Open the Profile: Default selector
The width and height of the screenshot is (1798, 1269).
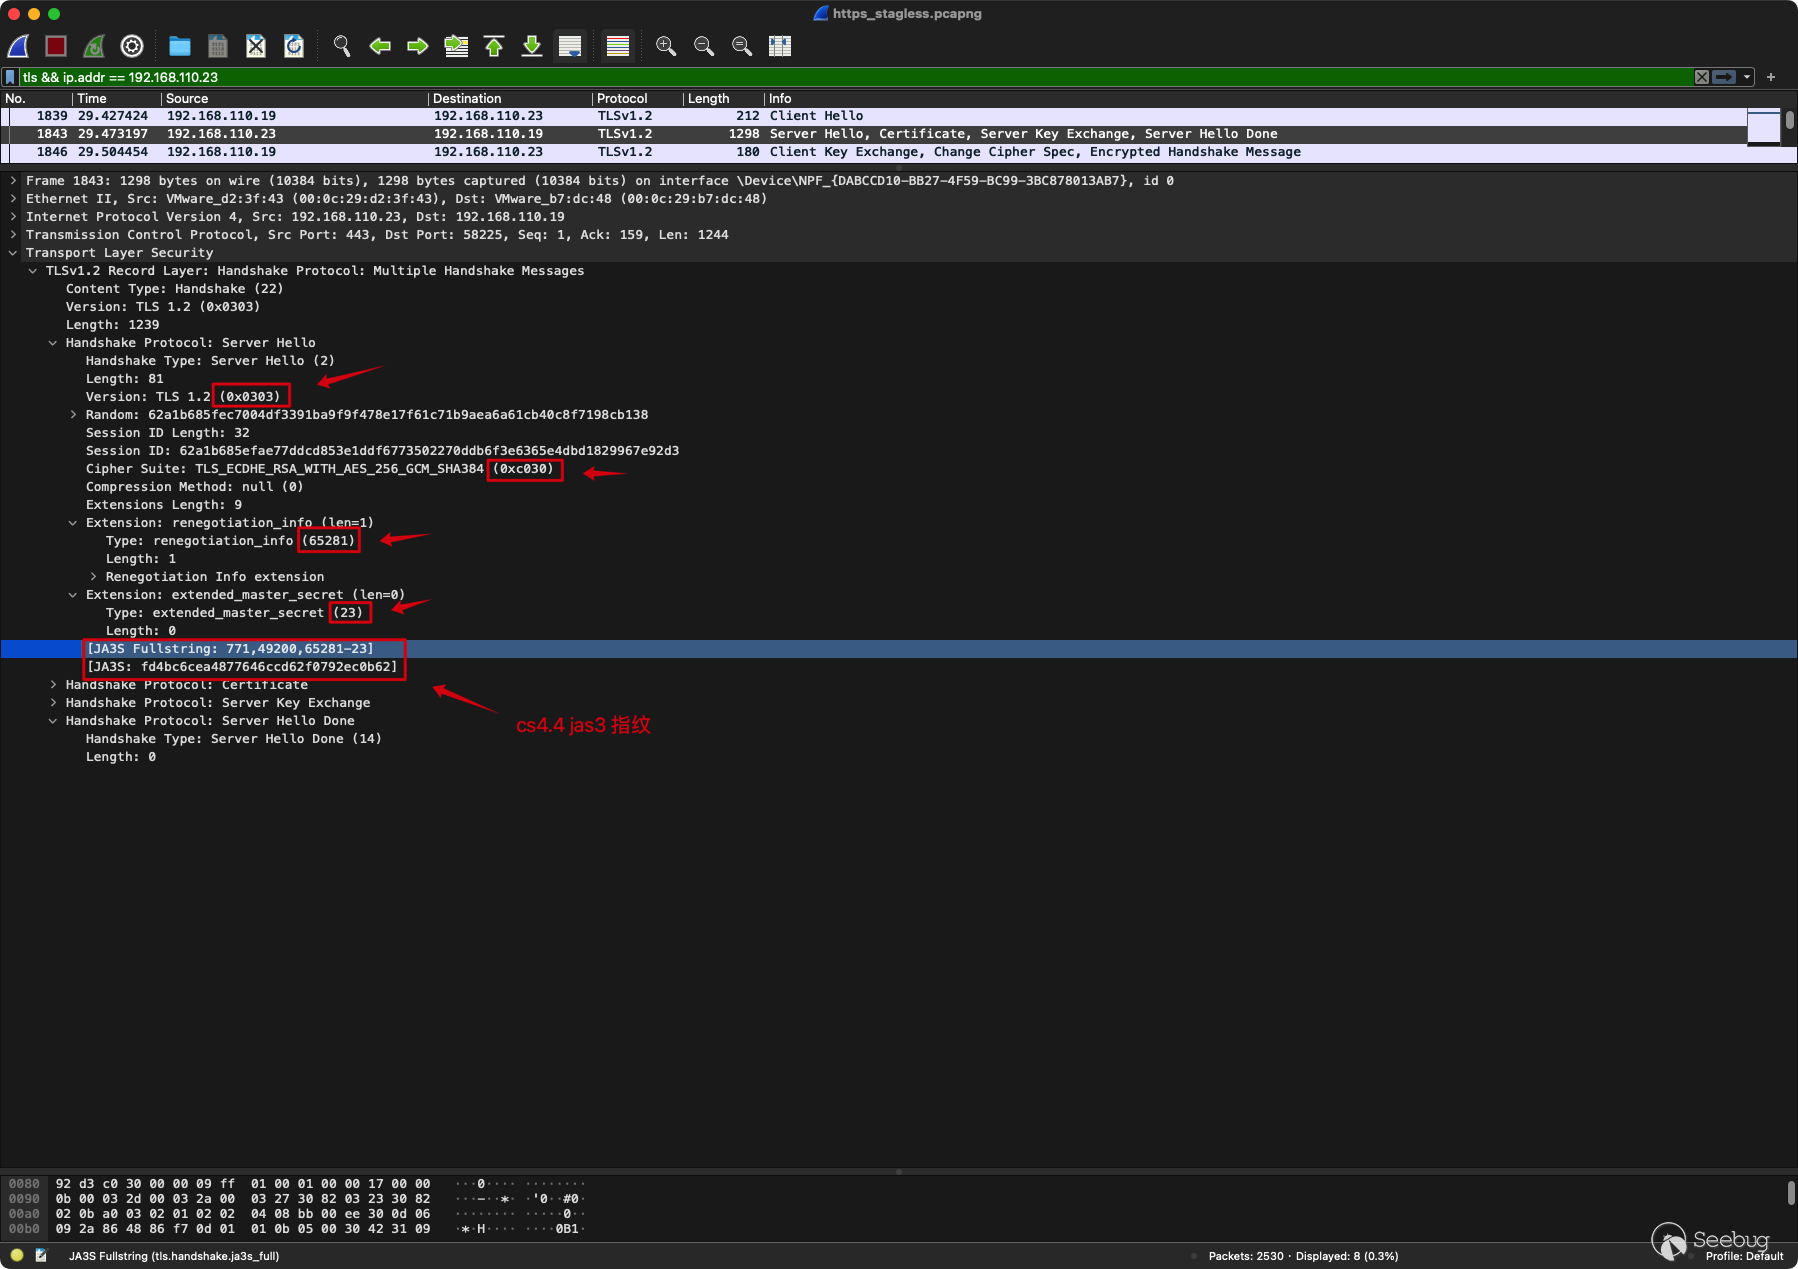coord(1744,1256)
